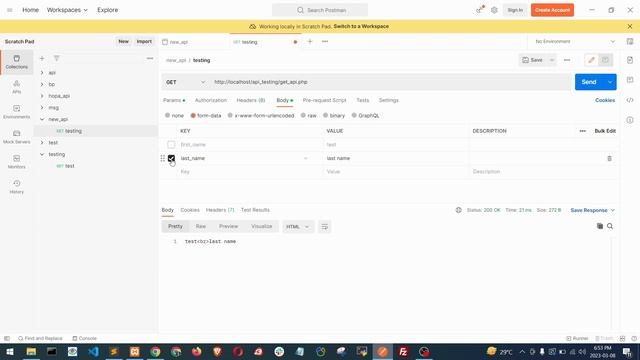
Task: Expand the api collection
Action: pyautogui.click(x=42, y=73)
